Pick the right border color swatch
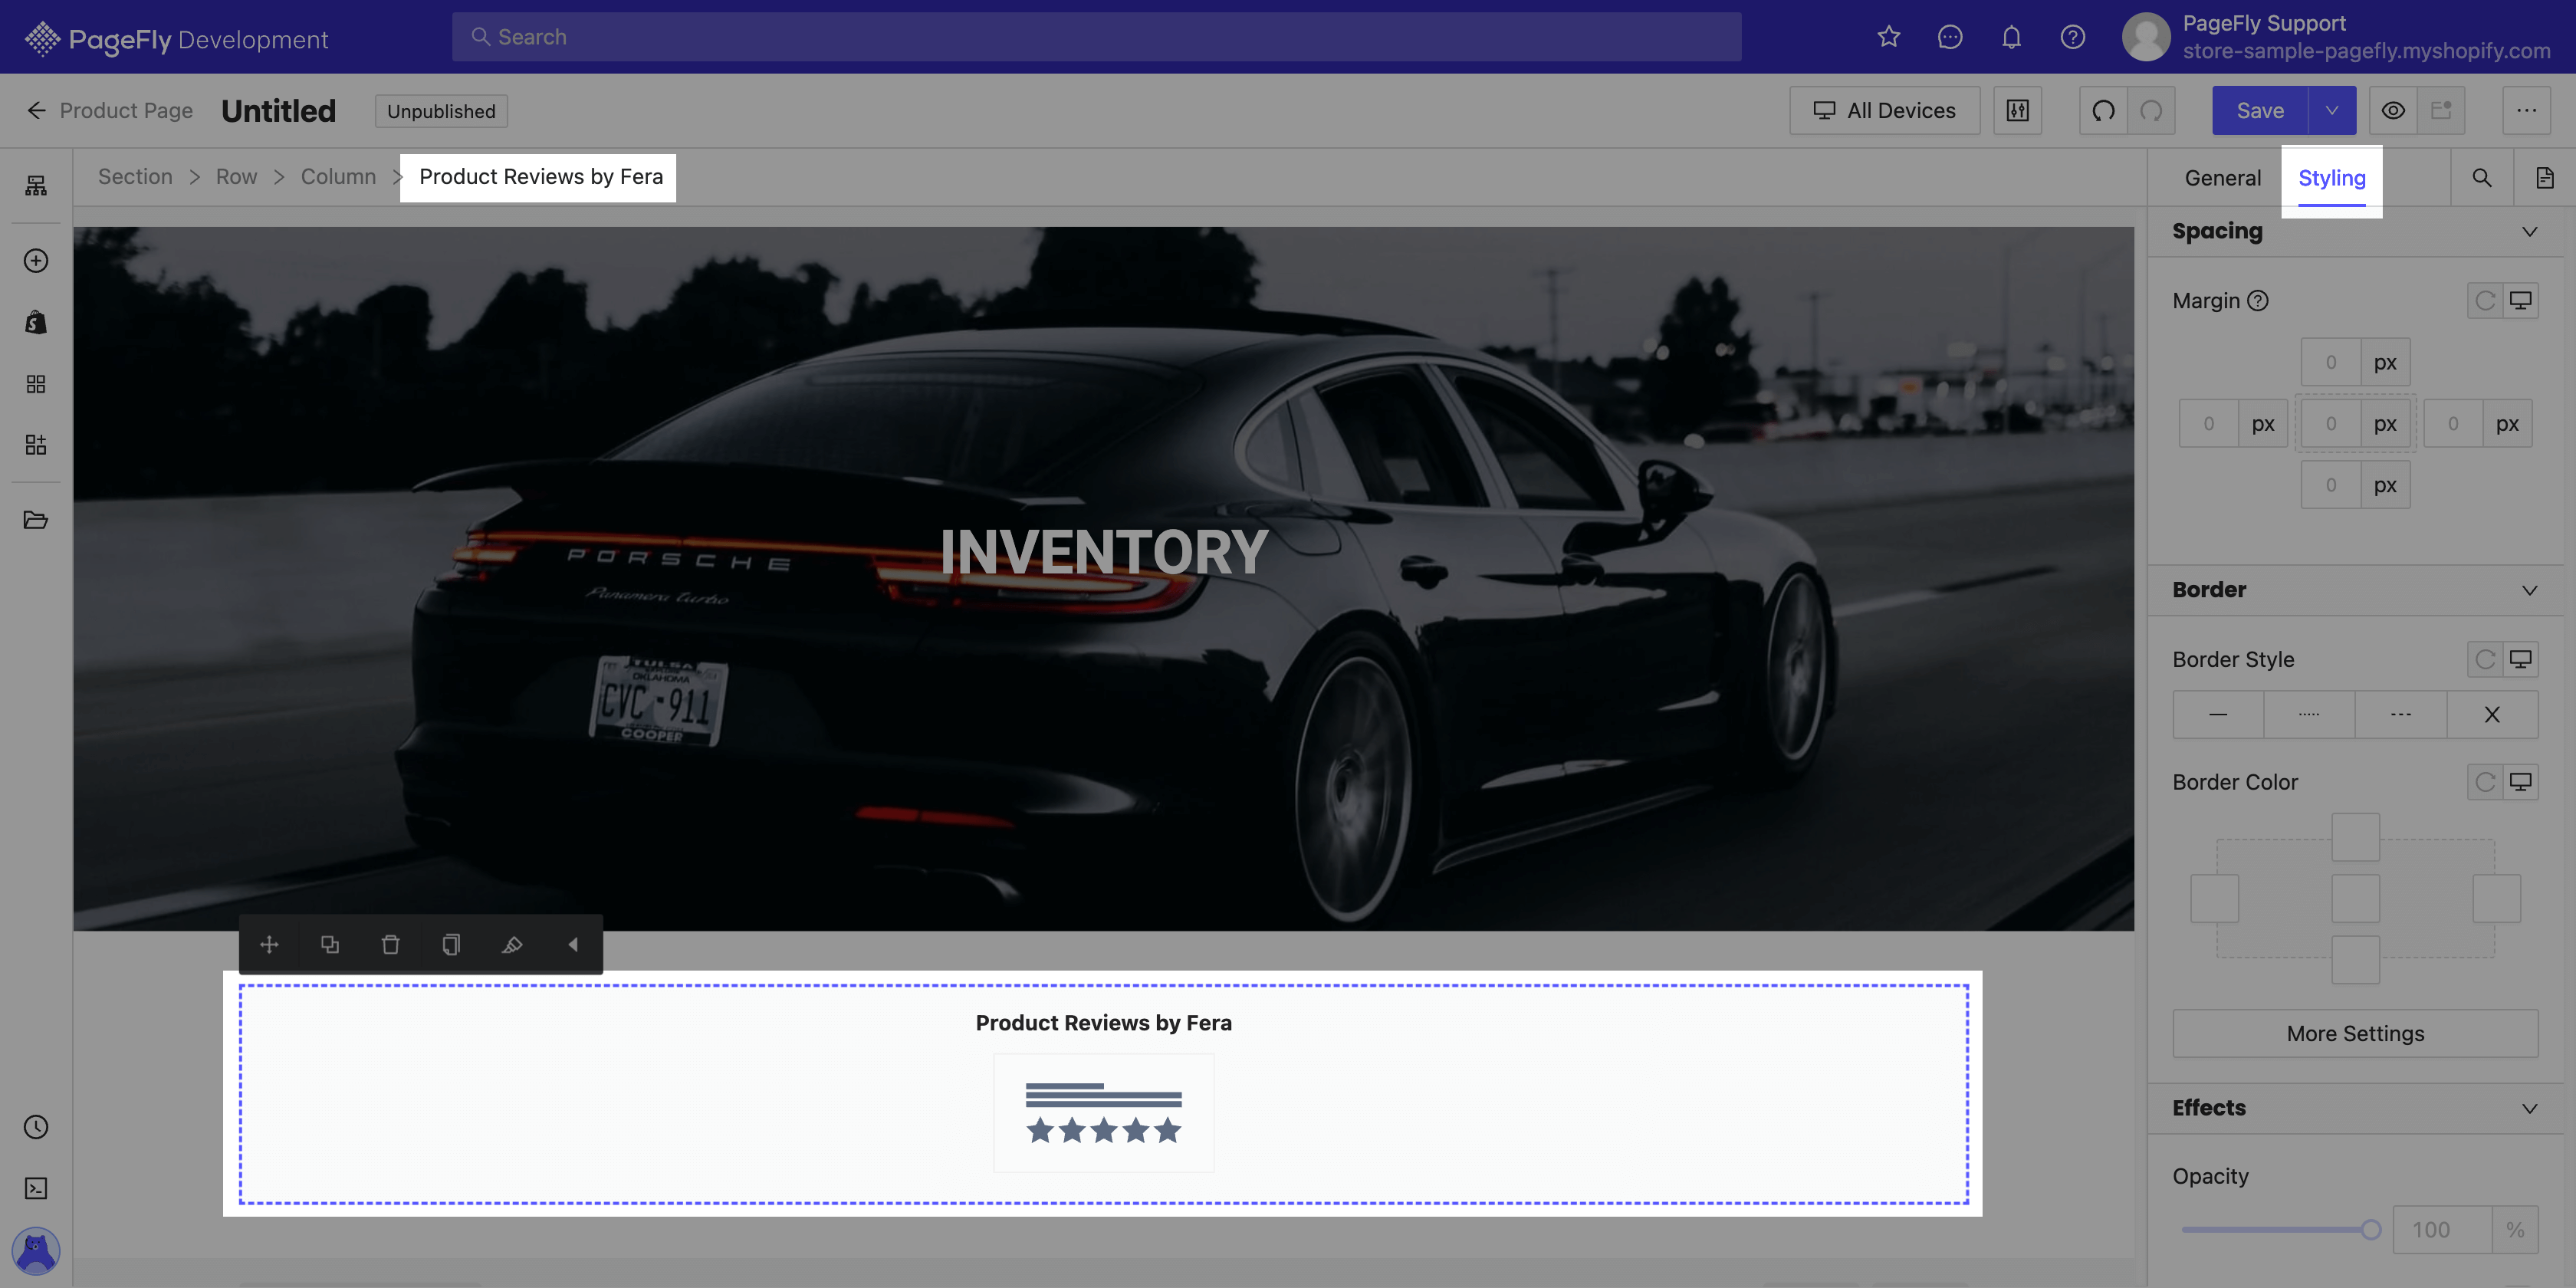 click(x=2496, y=898)
